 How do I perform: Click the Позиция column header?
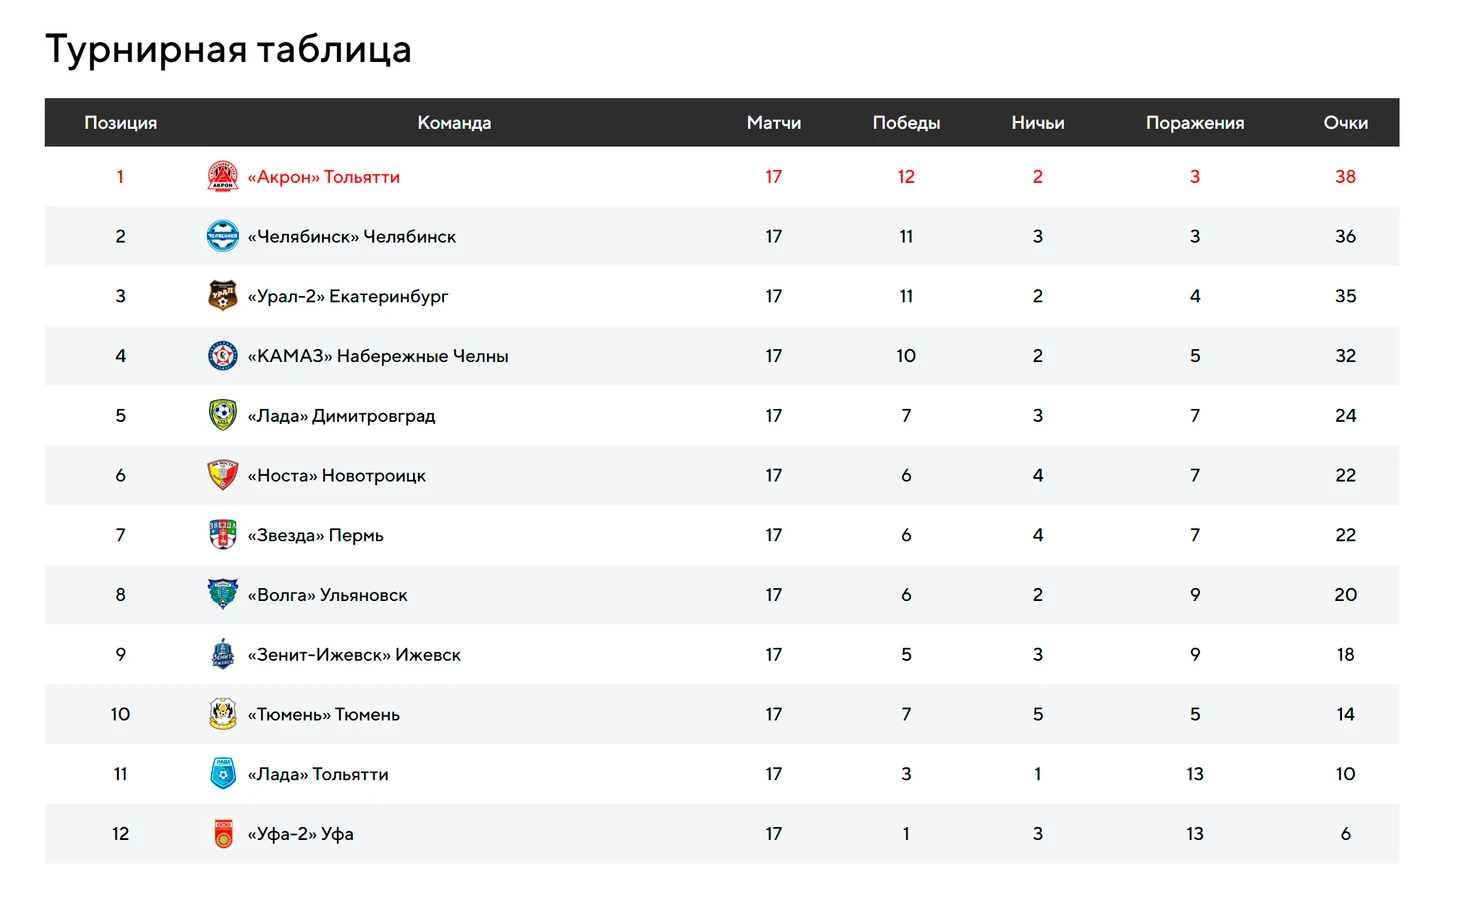point(120,123)
